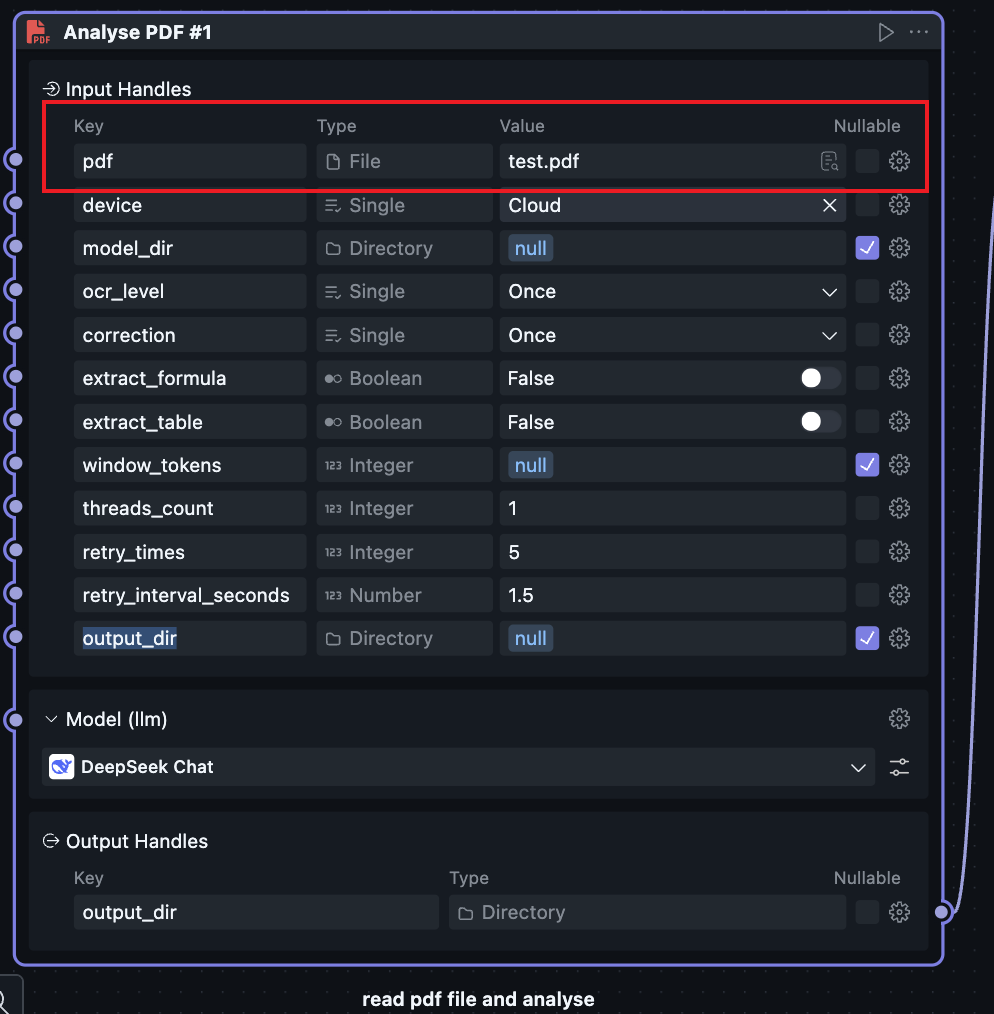The image size is (994, 1014).
Task: Collapse the Model (llm) section
Action: [x=52, y=719]
